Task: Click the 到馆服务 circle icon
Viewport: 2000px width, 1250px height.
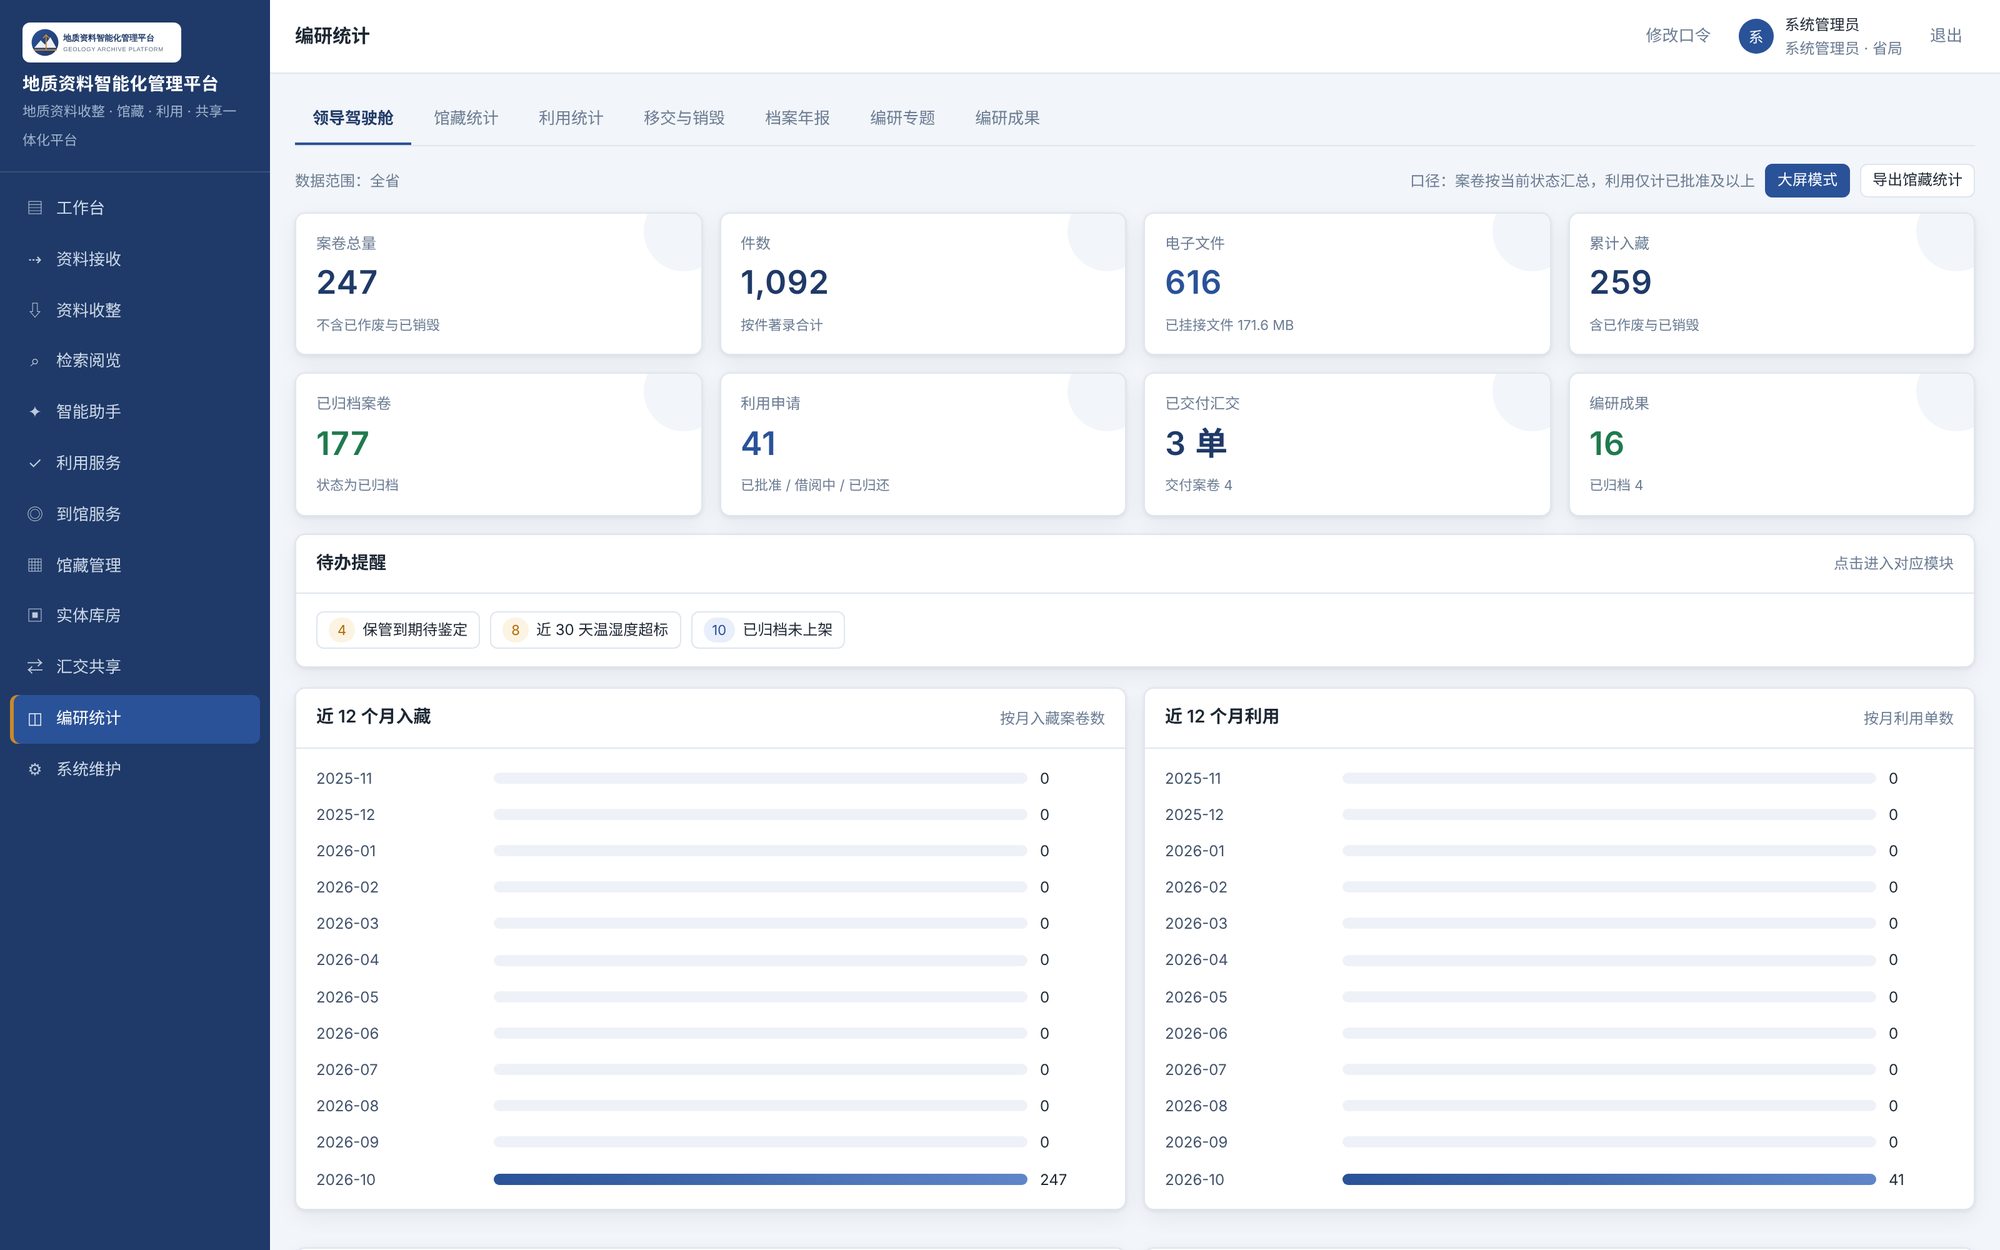Action: [x=35, y=514]
